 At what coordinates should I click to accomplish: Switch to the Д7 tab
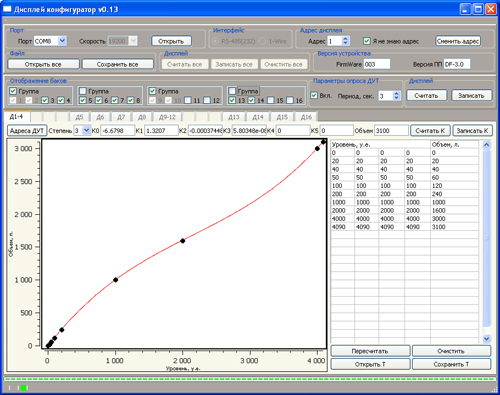tap(121, 117)
